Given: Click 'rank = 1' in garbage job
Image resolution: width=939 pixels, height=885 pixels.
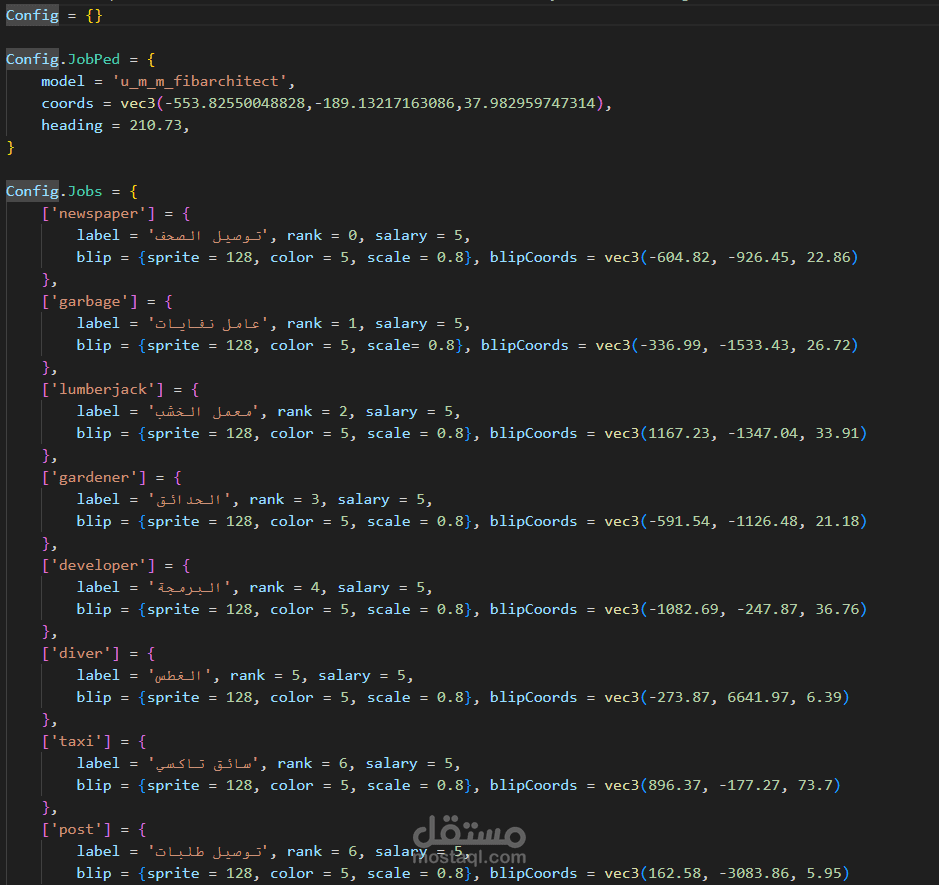Looking at the screenshot, I should click(x=322, y=324).
